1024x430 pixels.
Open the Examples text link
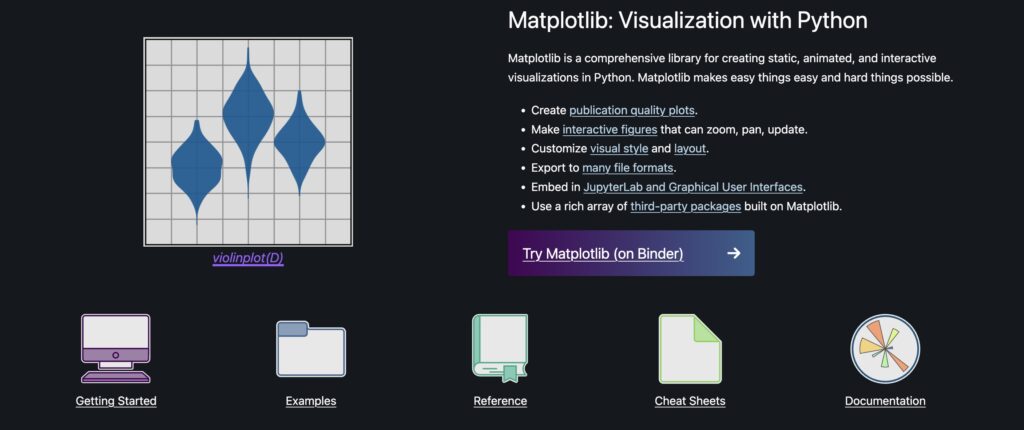pos(311,401)
